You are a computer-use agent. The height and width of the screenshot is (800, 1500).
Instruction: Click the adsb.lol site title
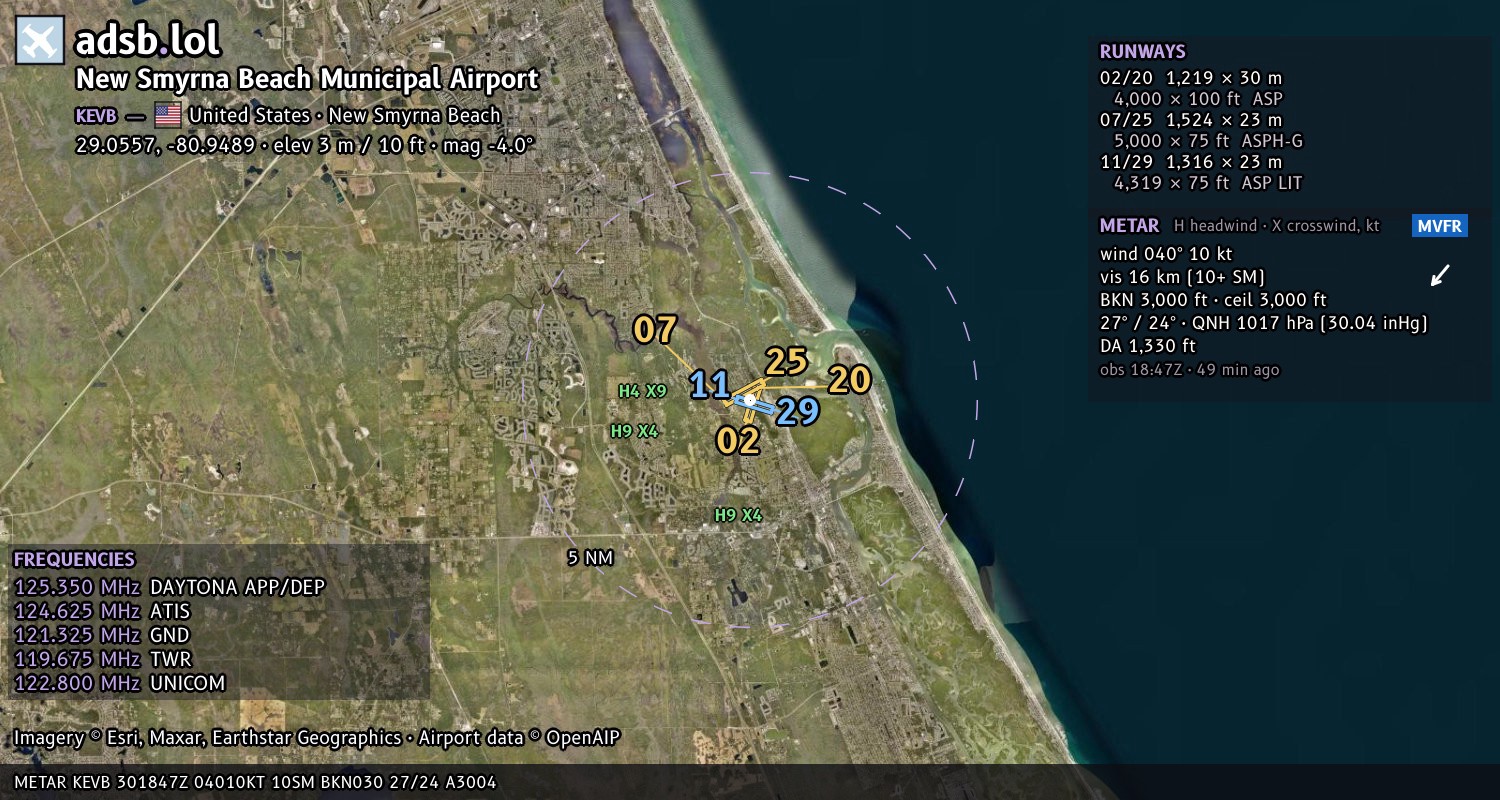pos(148,41)
